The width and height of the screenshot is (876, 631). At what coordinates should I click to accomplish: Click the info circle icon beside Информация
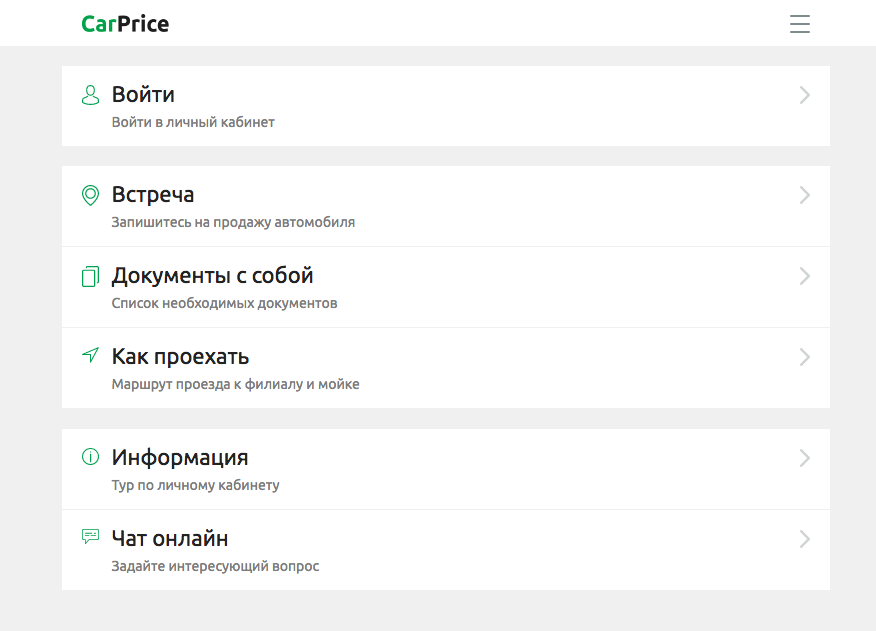point(91,457)
